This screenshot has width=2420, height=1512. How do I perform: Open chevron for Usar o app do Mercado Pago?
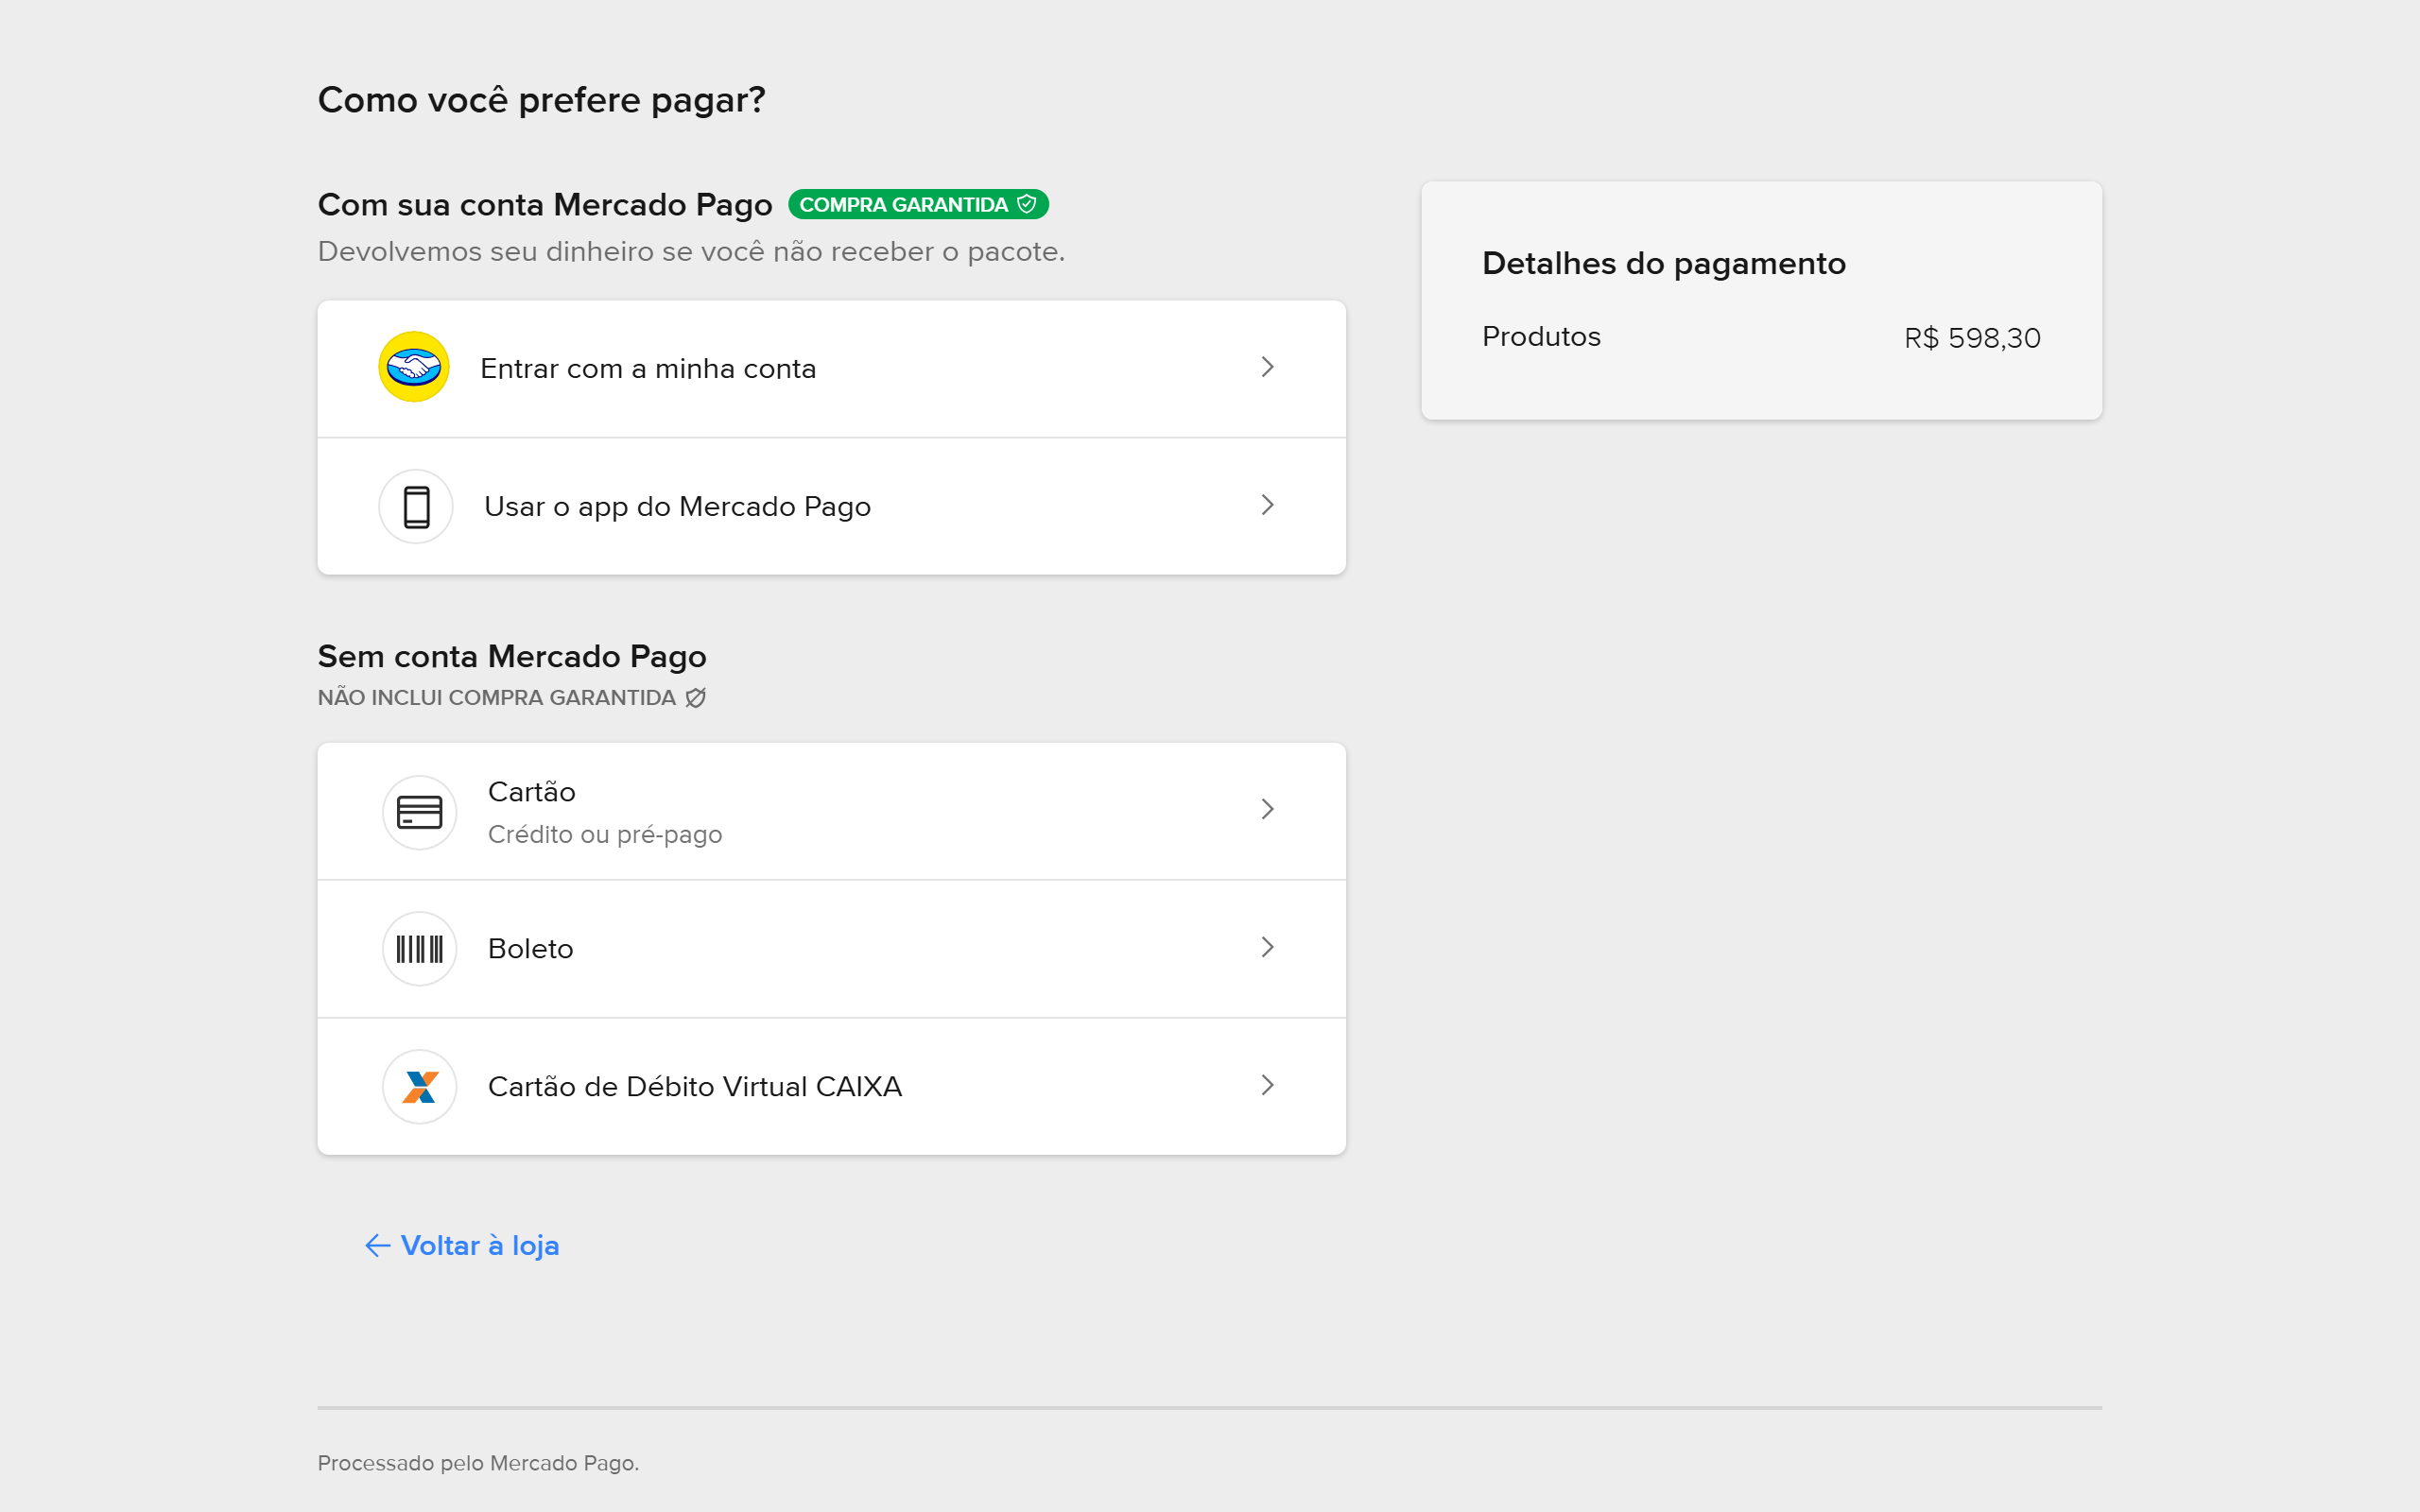[1267, 505]
